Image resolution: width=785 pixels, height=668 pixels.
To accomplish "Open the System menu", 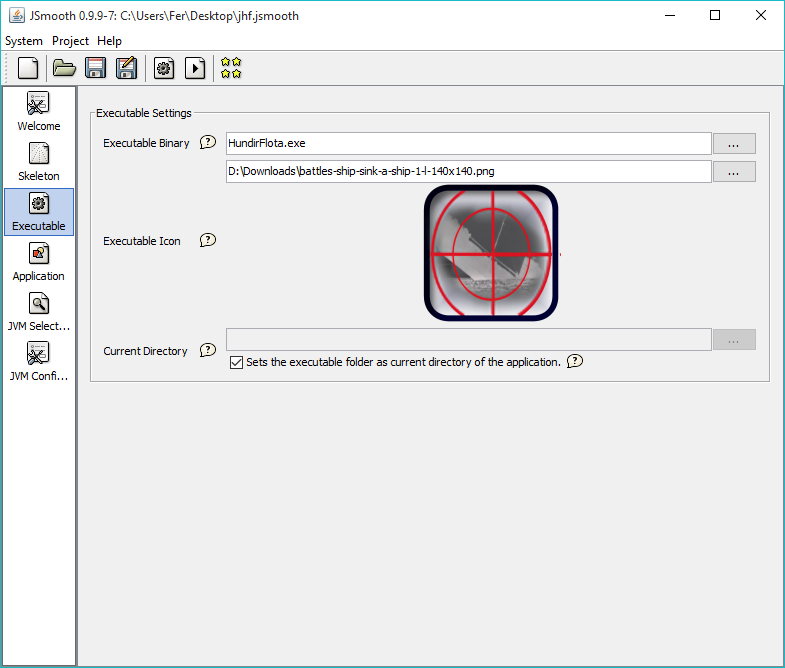I will [24, 41].
